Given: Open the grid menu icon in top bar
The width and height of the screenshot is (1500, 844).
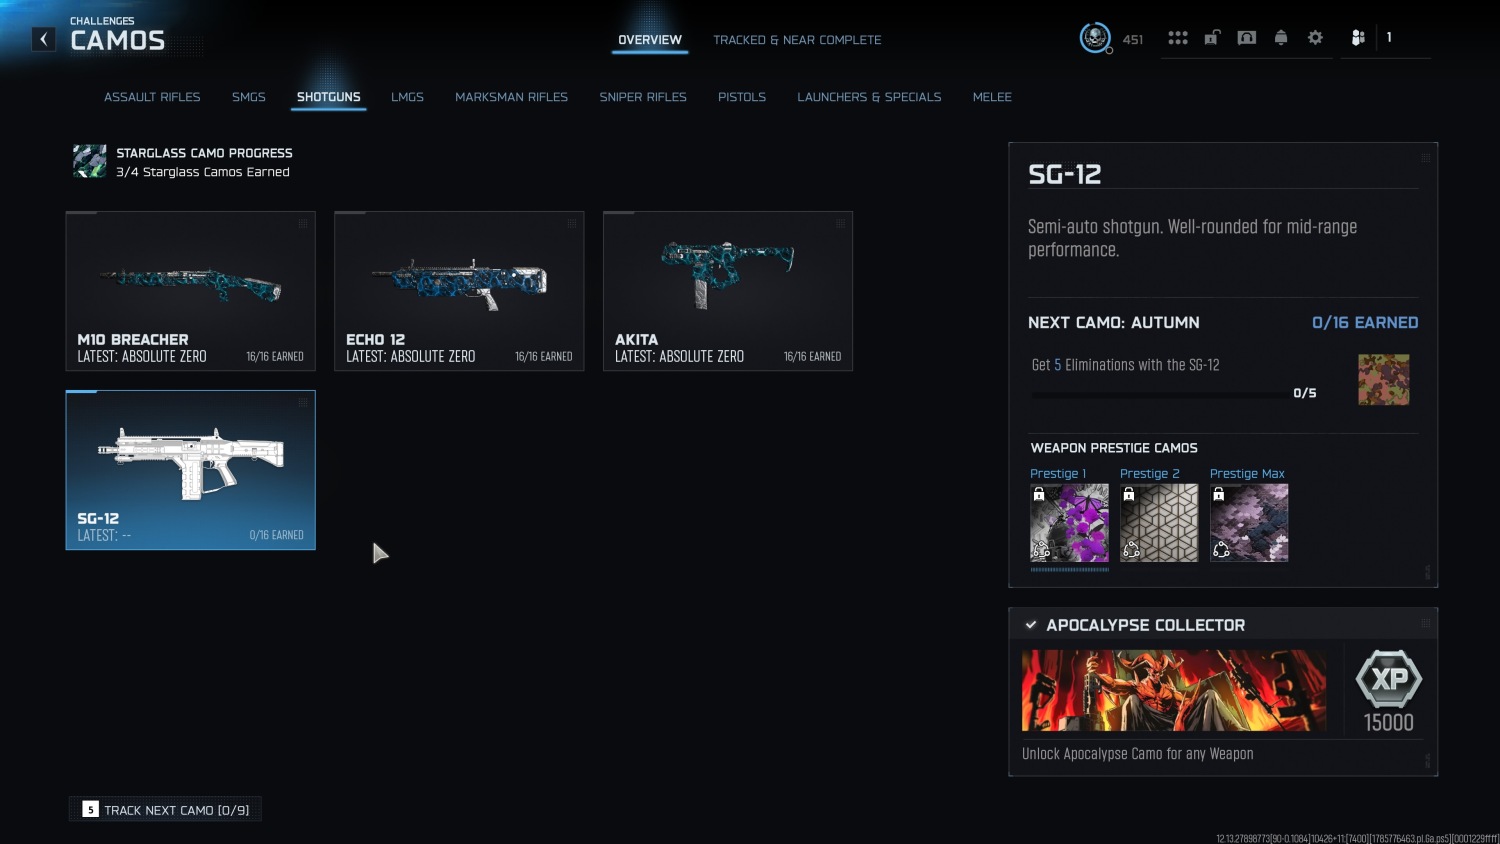Looking at the screenshot, I should (x=1178, y=38).
